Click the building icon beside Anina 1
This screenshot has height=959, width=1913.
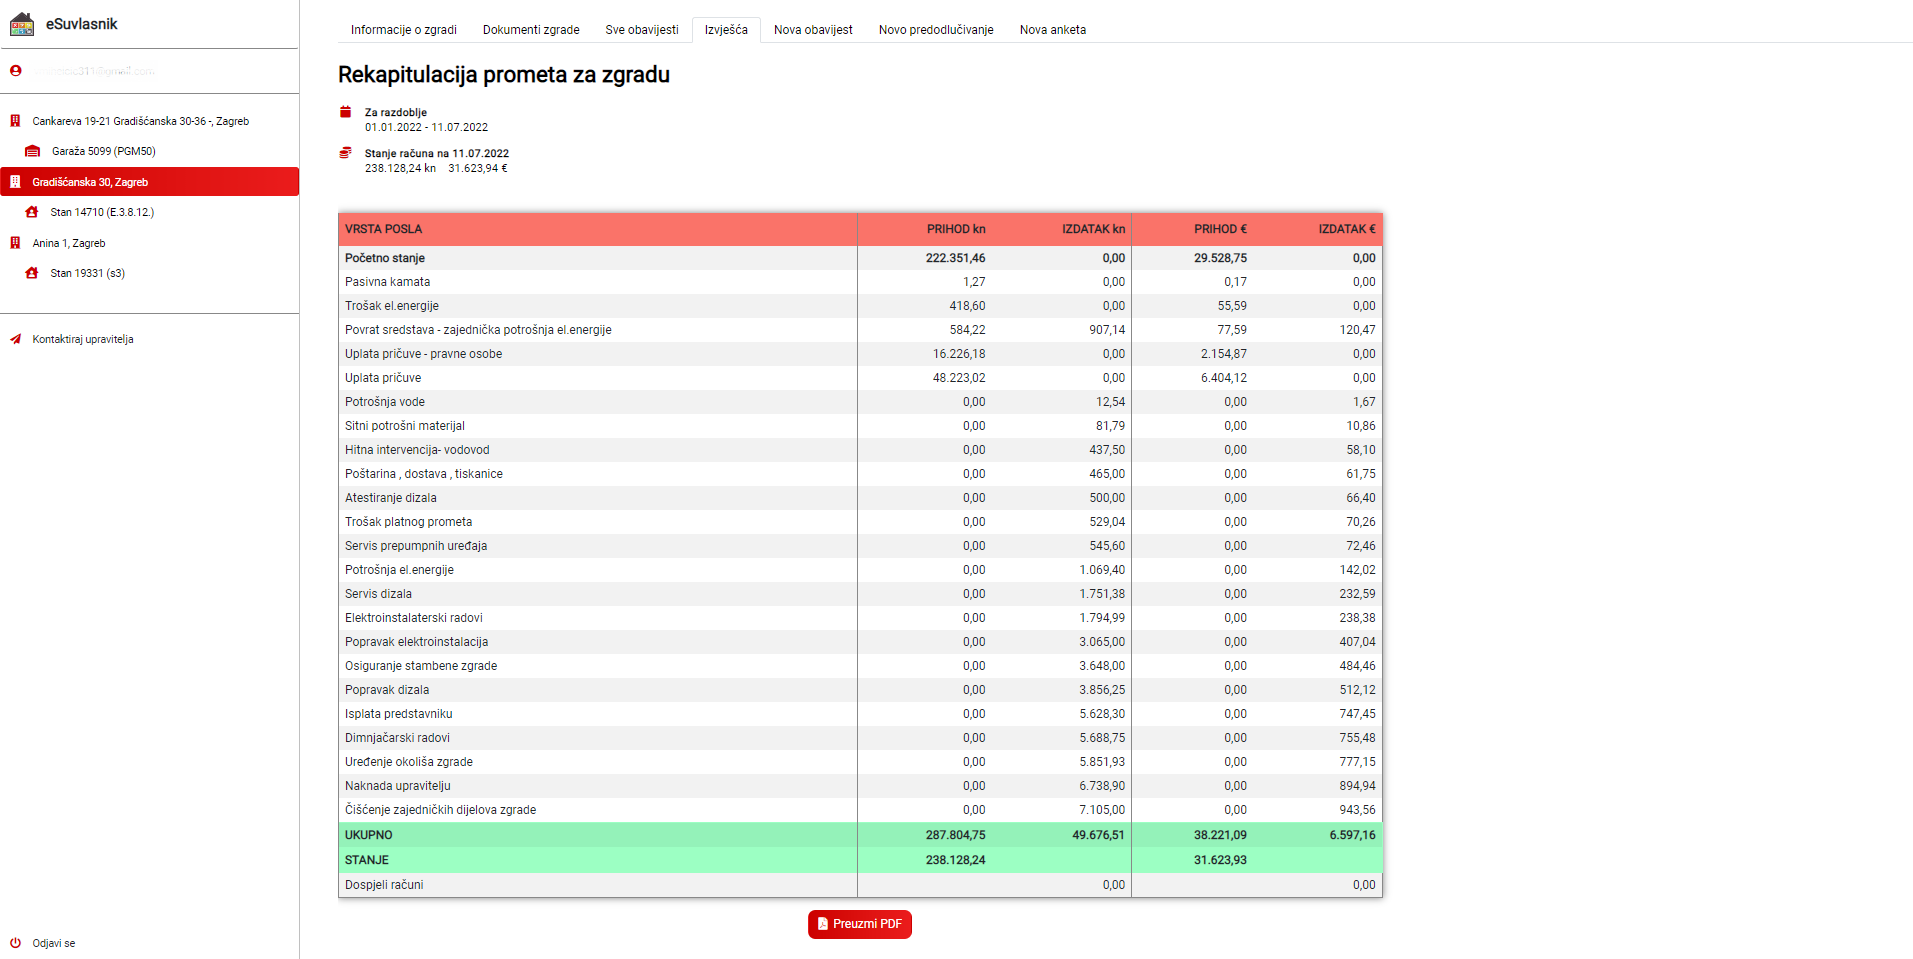pyautogui.click(x=15, y=243)
